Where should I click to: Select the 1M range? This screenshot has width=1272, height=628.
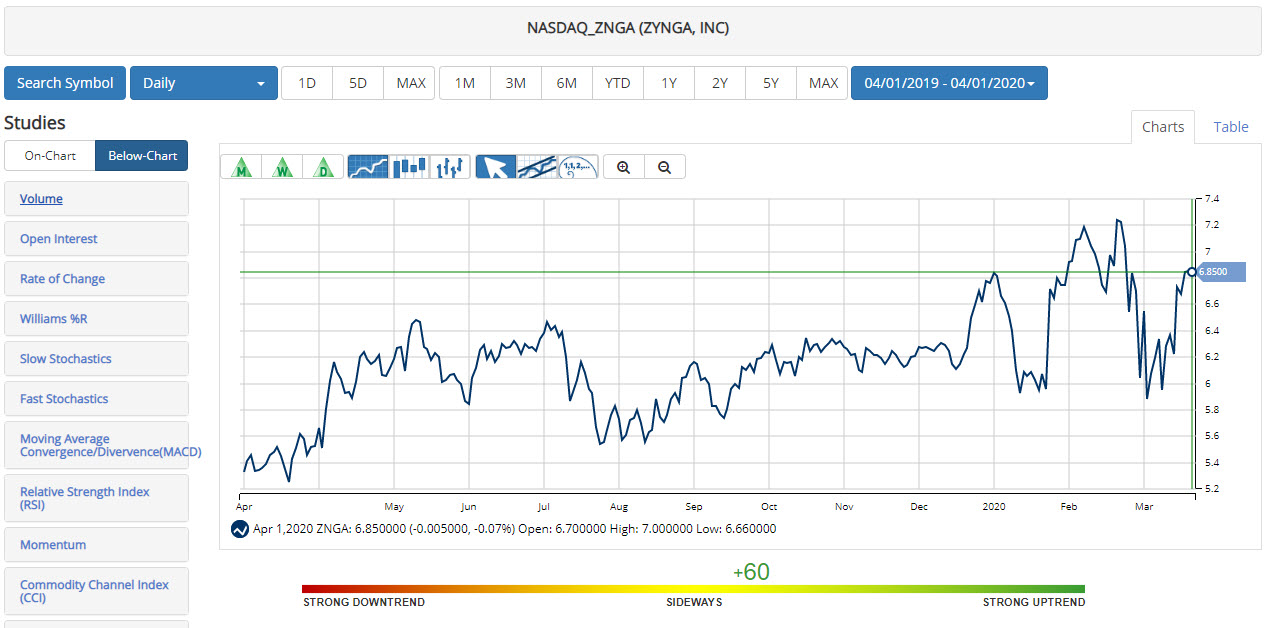click(x=465, y=83)
